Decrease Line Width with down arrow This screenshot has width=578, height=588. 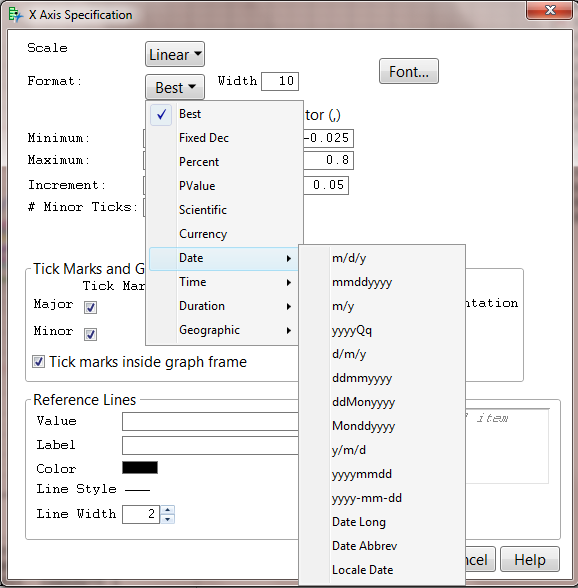167,519
